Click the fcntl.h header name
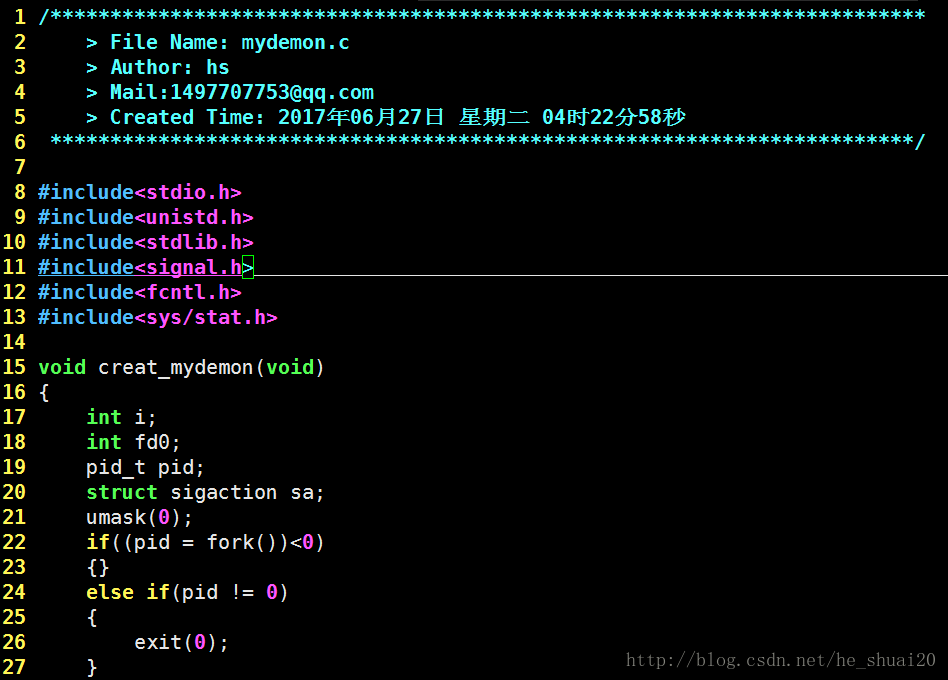Image resolution: width=948 pixels, height=680 pixels. pyautogui.click(x=188, y=292)
